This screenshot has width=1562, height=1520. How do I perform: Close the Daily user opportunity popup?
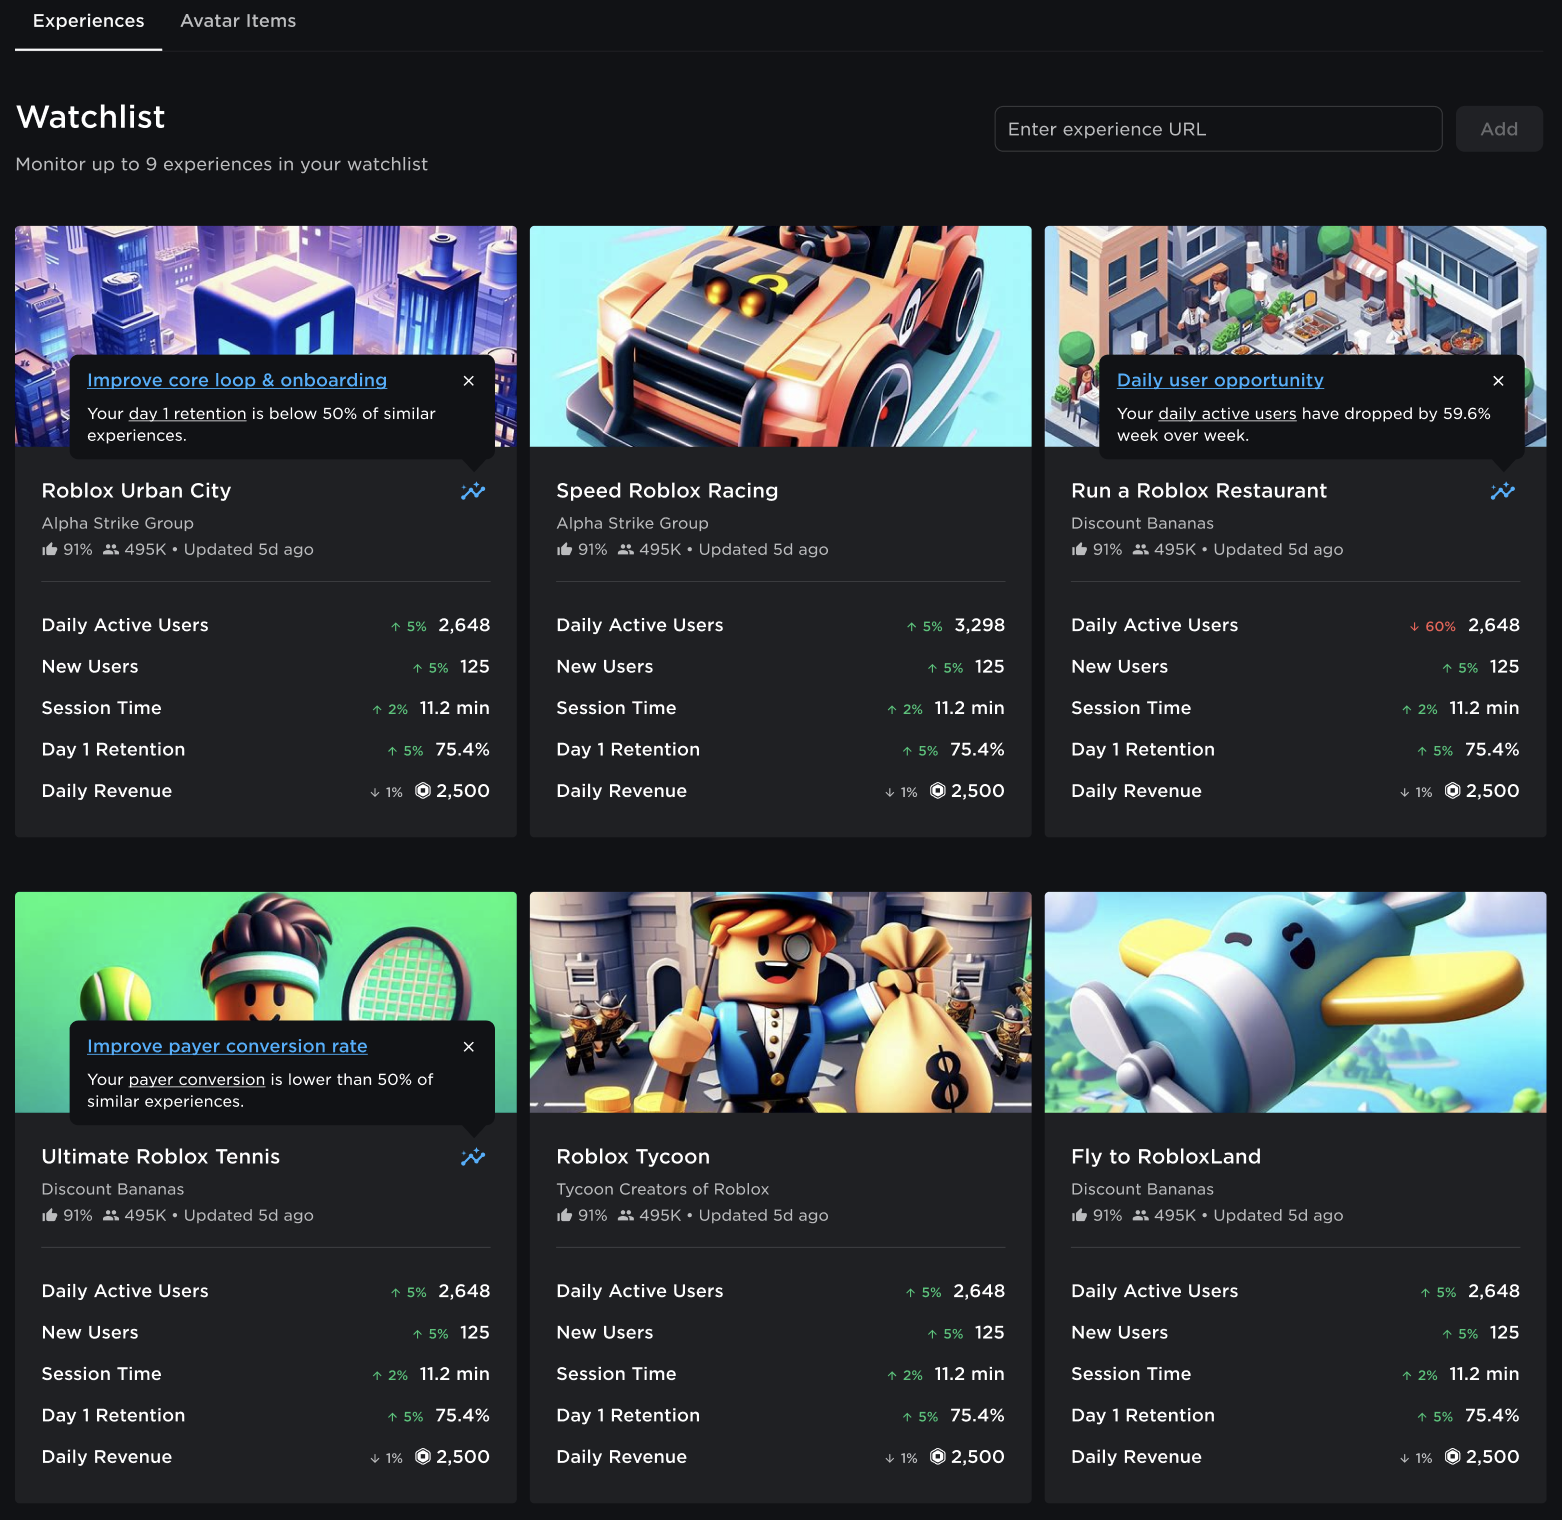1498,381
